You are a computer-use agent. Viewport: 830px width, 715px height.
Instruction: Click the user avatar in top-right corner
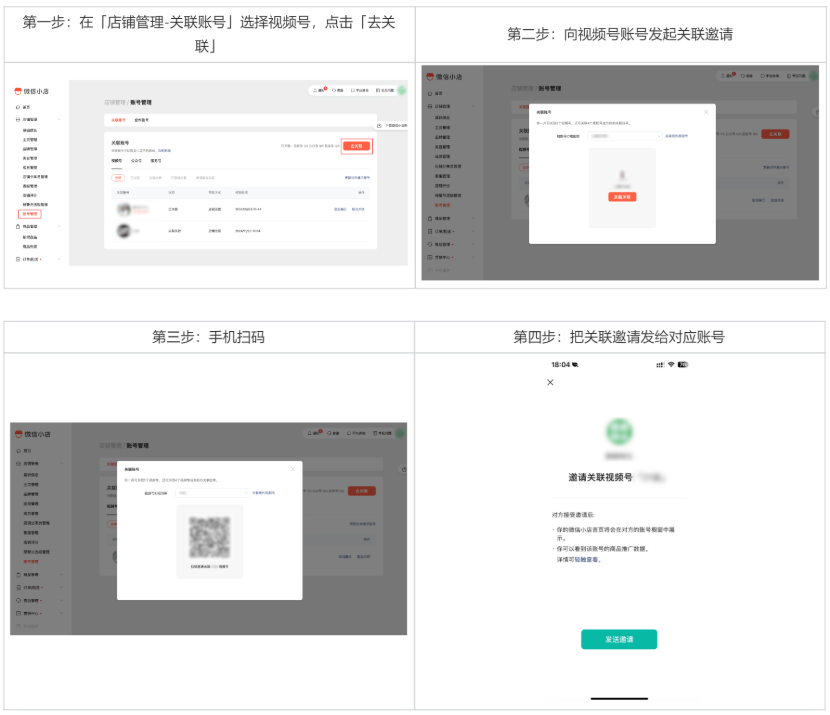click(402, 91)
